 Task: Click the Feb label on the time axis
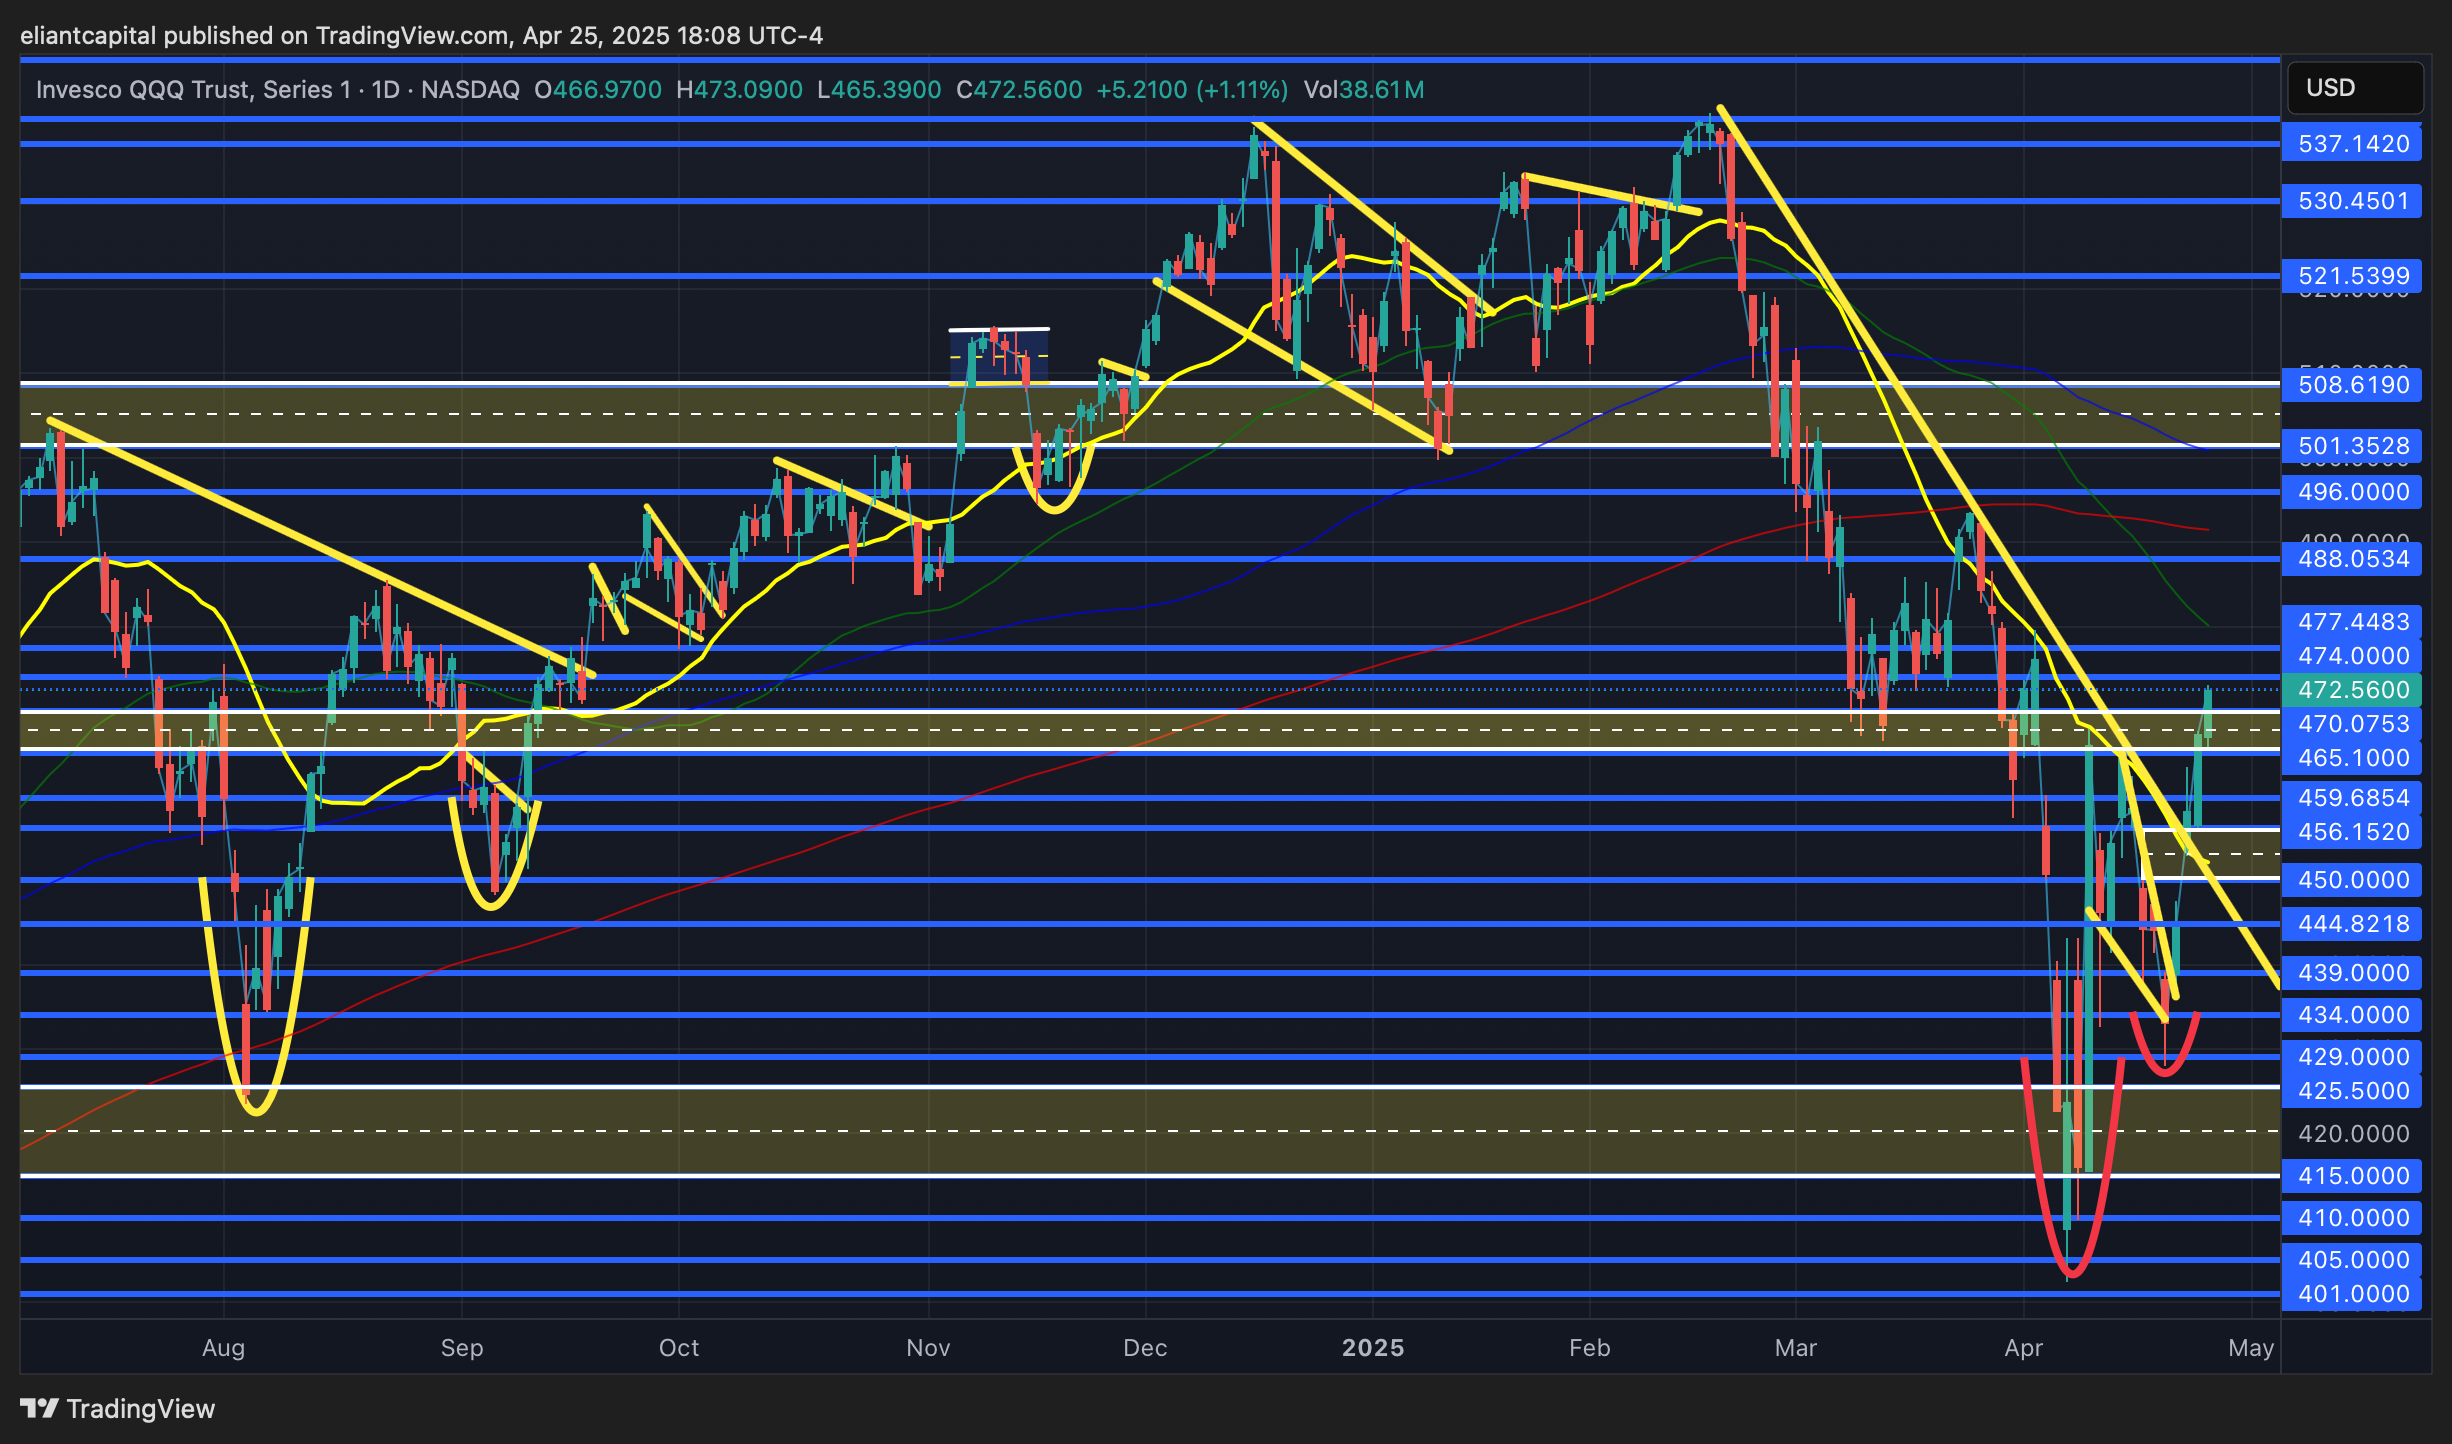coord(1590,1348)
